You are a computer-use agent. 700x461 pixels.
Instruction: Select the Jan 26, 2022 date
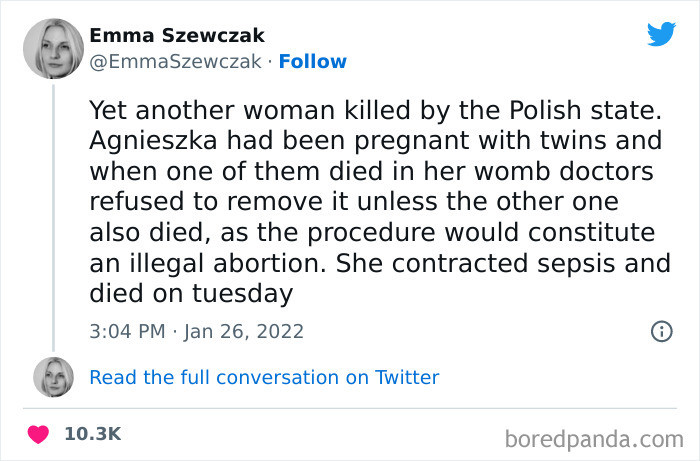(246, 331)
